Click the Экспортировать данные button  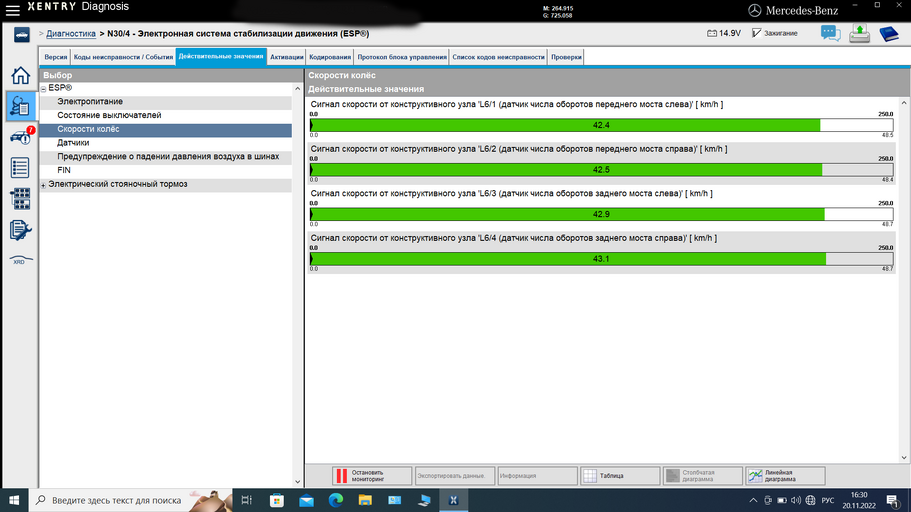[x=454, y=476]
